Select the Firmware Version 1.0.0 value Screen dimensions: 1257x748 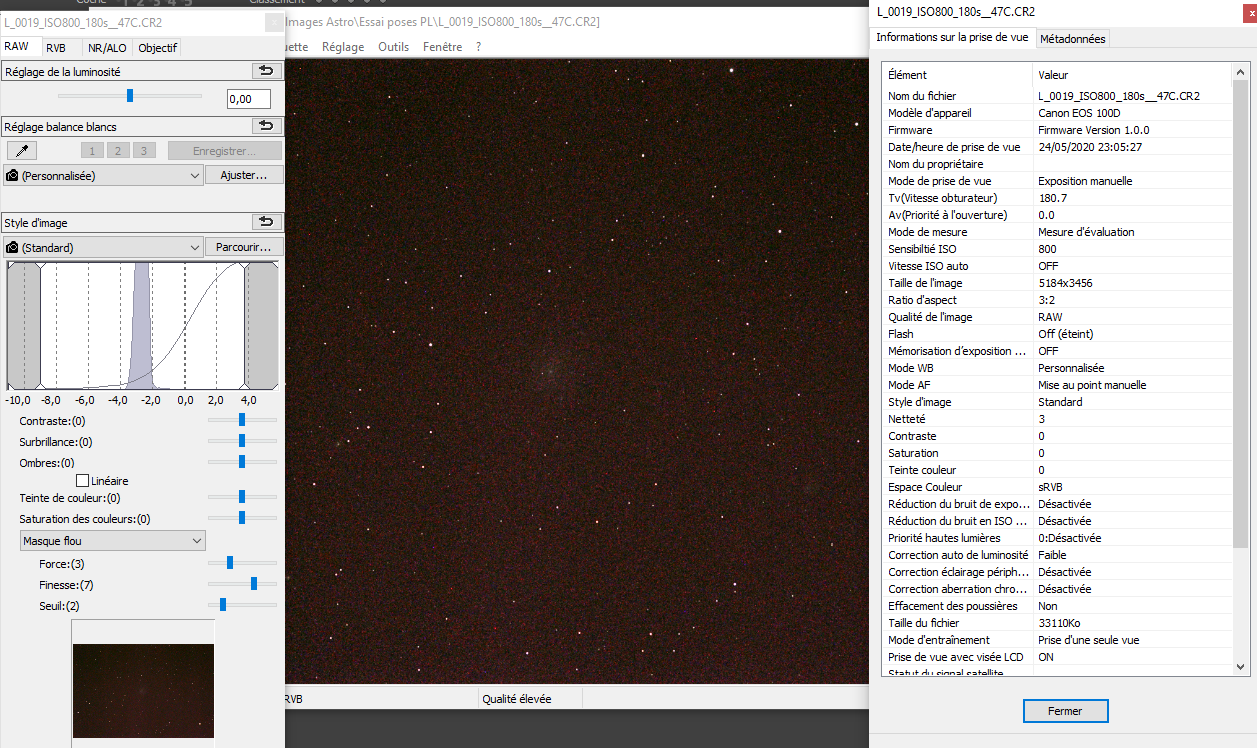point(1093,130)
